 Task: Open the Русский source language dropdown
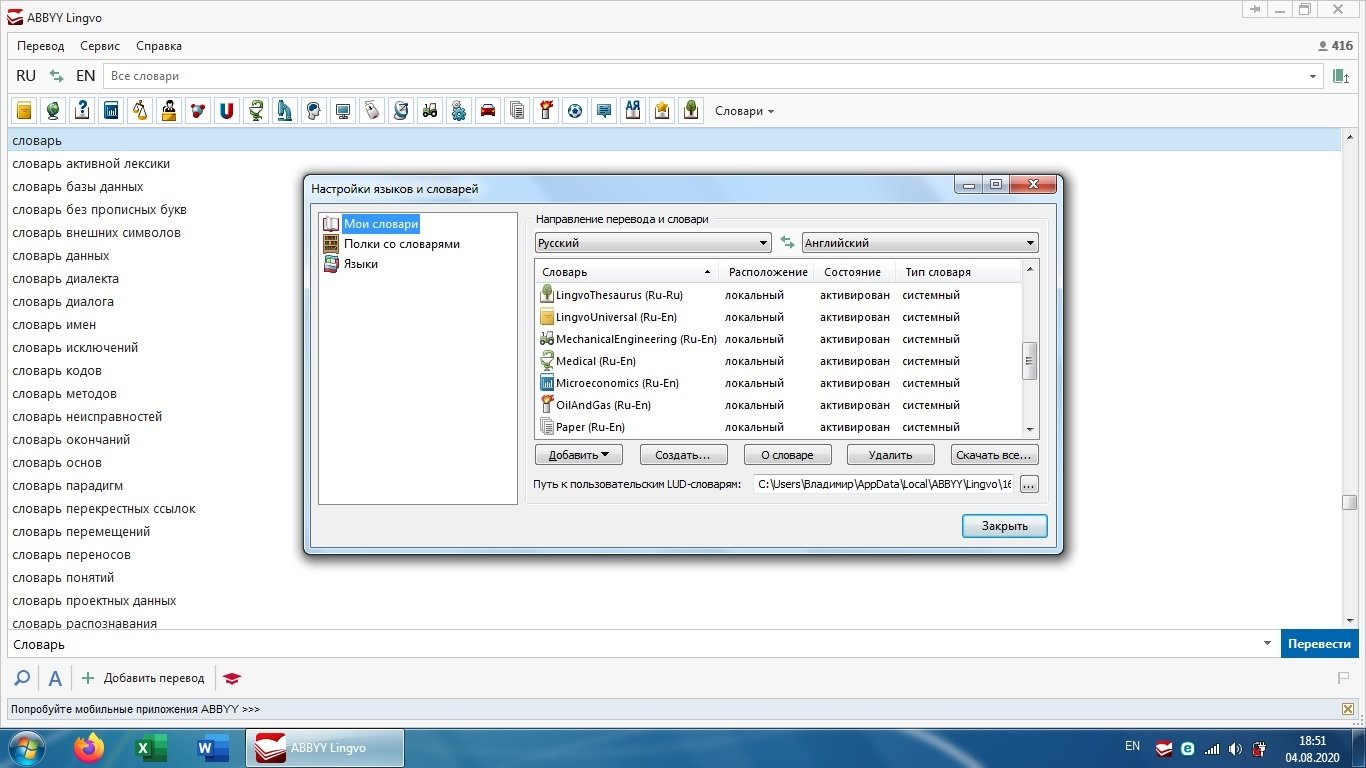[652, 243]
